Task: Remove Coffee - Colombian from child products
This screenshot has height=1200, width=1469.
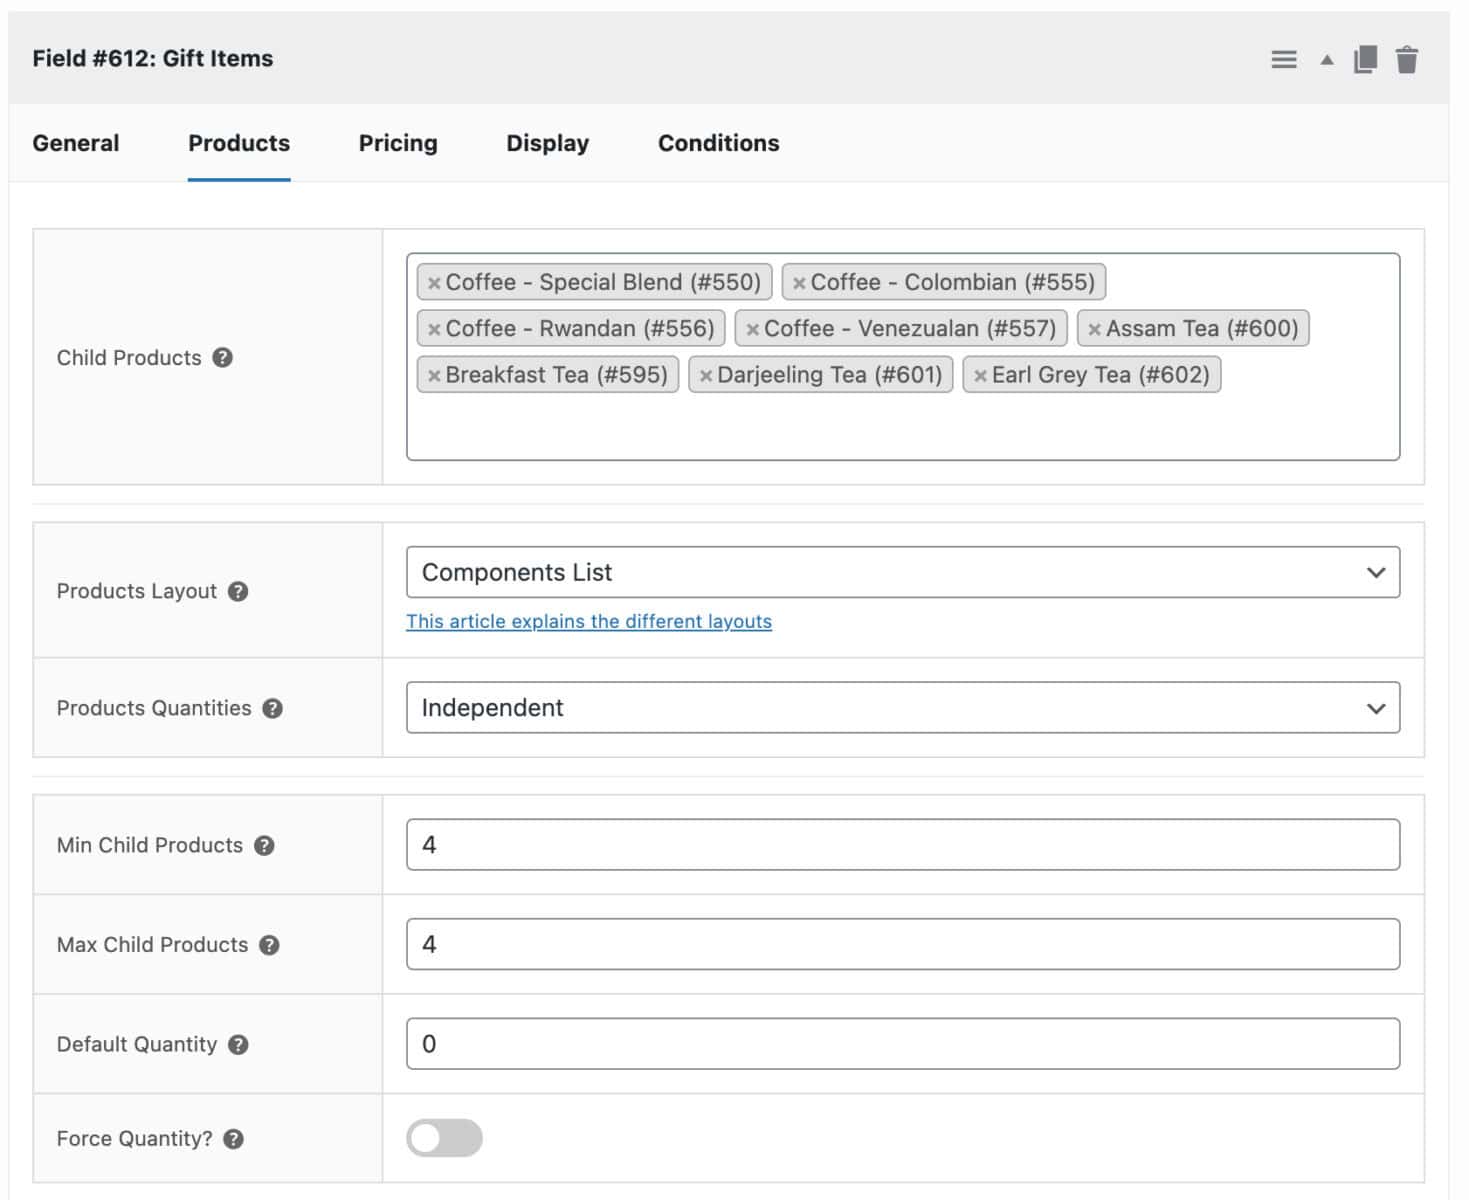Action: 799,283
